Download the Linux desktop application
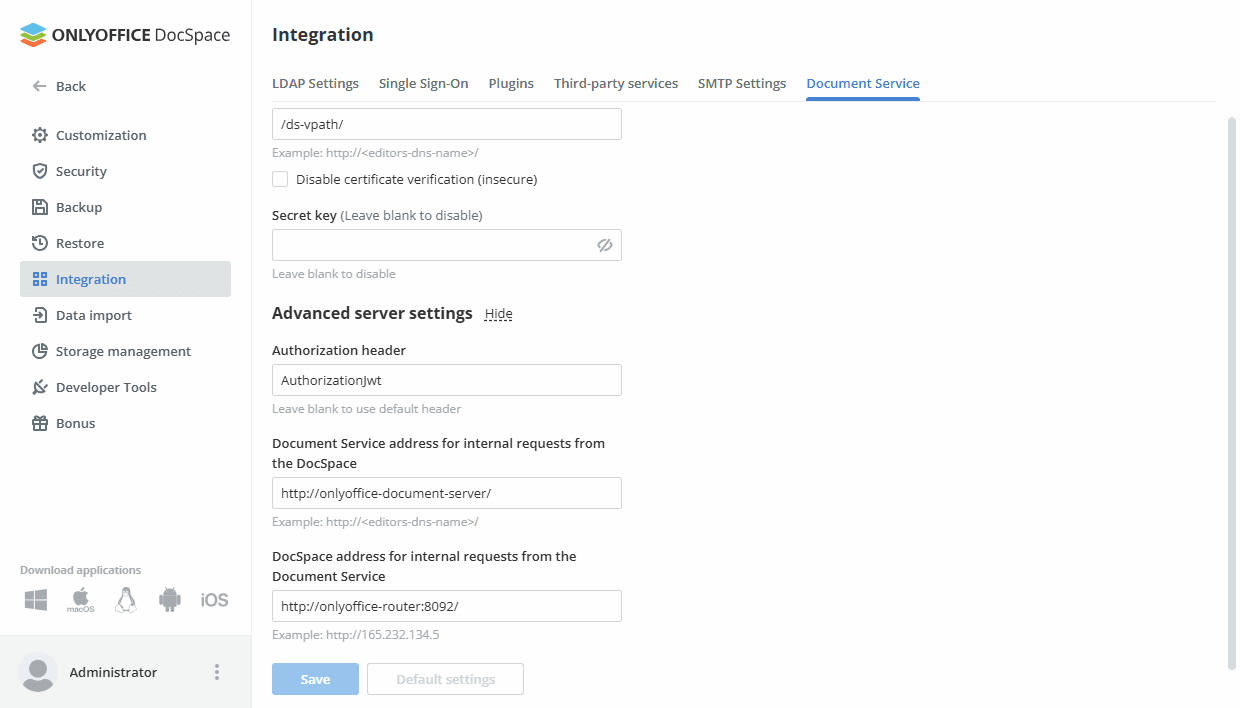This screenshot has width=1240, height=708. [125, 599]
